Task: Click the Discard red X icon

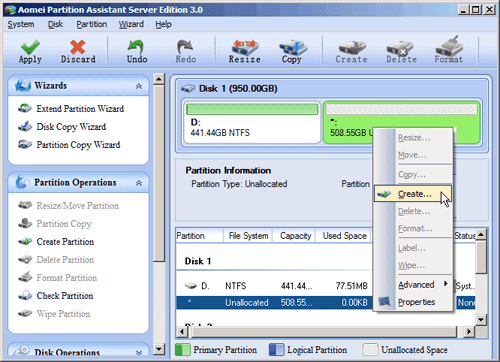Action: click(x=78, y=47)
